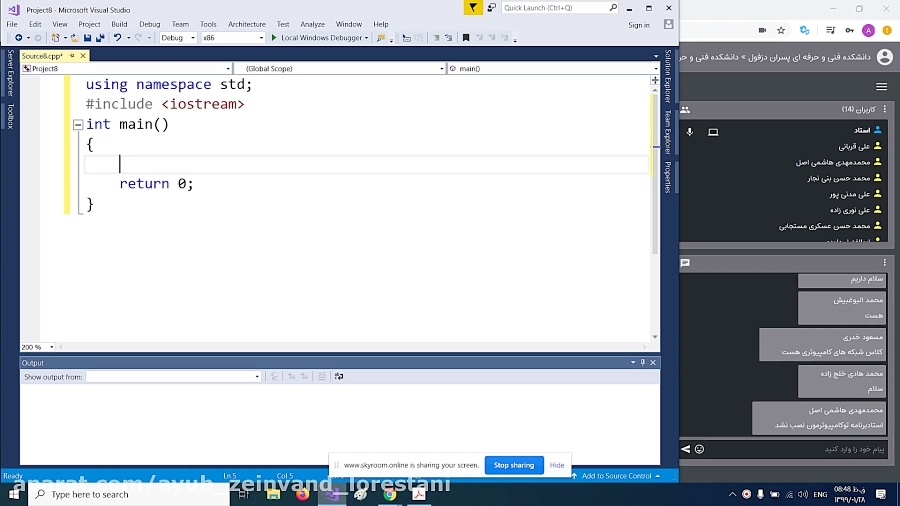Open the Debug configuration dropdown

click(x=178, y=38)
